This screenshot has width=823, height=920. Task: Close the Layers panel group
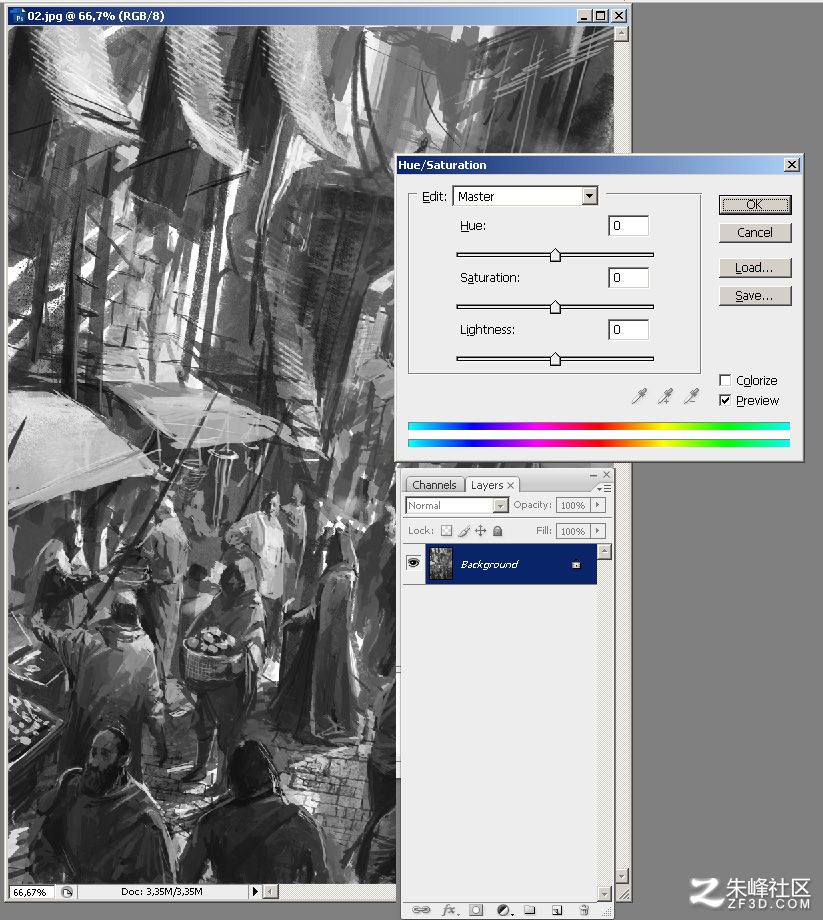point(606,473)
